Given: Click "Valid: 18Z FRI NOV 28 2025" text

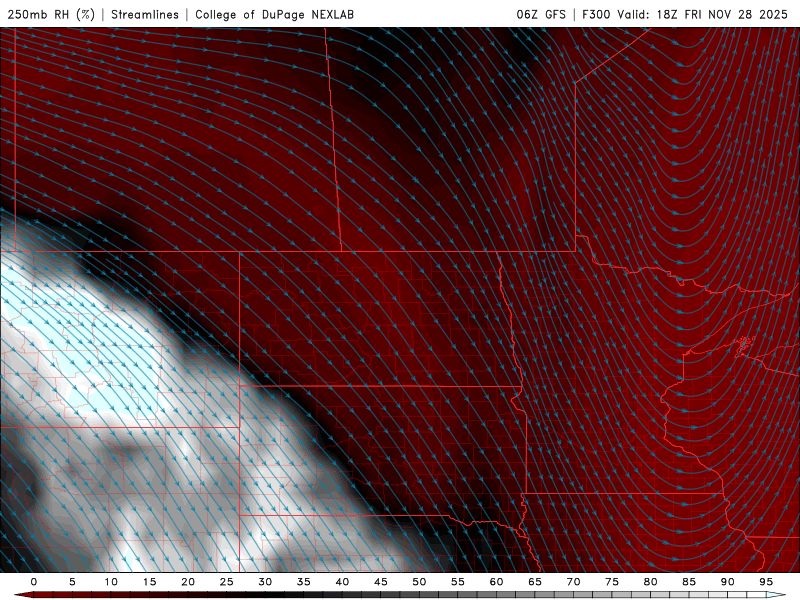Looking at the screenshot, I should coord(703,14).
